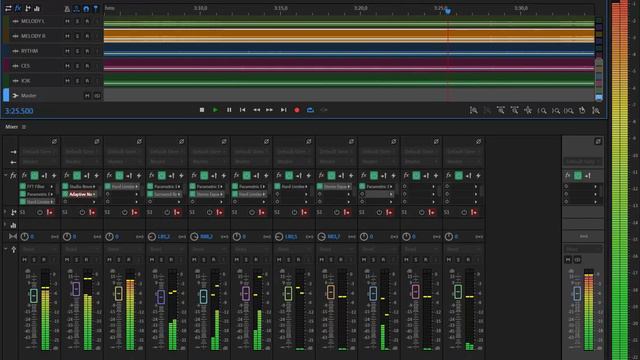The image size is (640, 360).
Task: Collapse the fader section of the mixer
Action: pyautogui.click(x=5, y=249)
